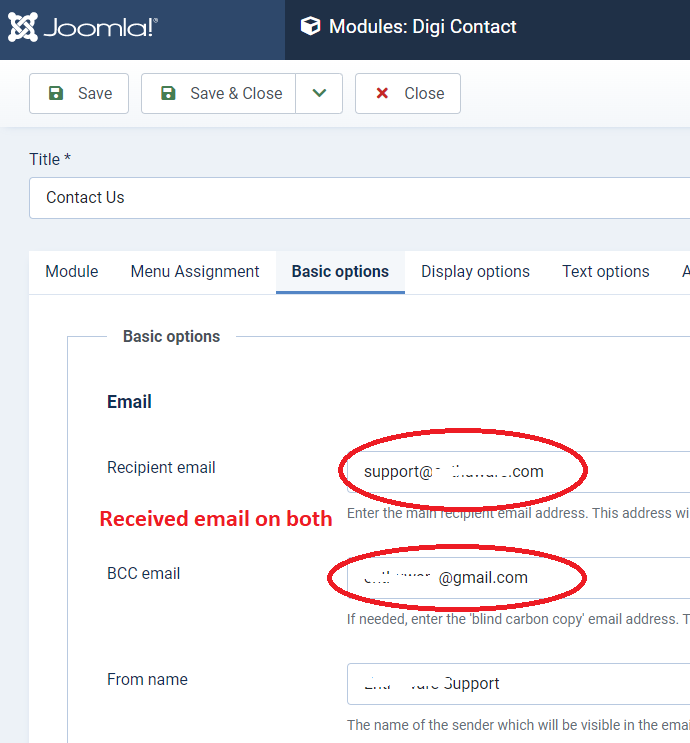Click the 'Modules: Digi Contact' page heading

coord(423,27)
